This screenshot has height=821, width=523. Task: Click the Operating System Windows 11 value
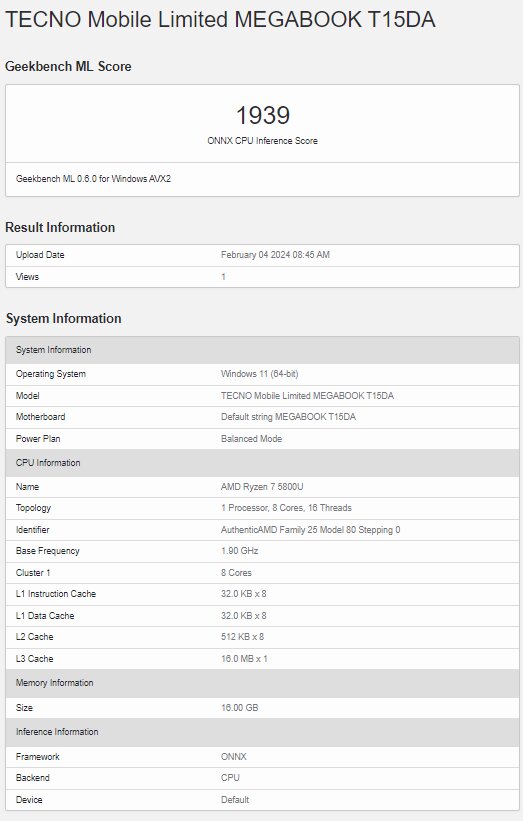click(259, 374)
